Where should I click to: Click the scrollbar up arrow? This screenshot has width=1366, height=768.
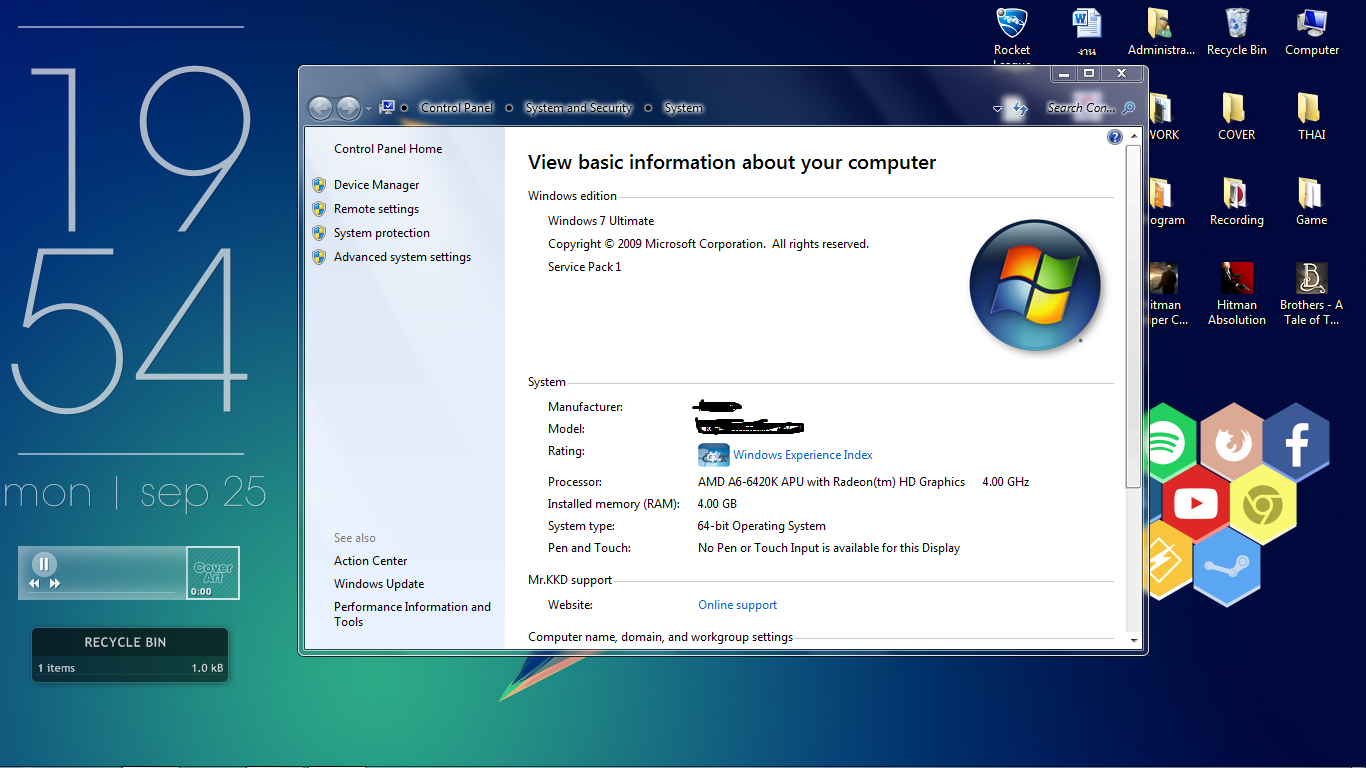tap(1133, 136)
